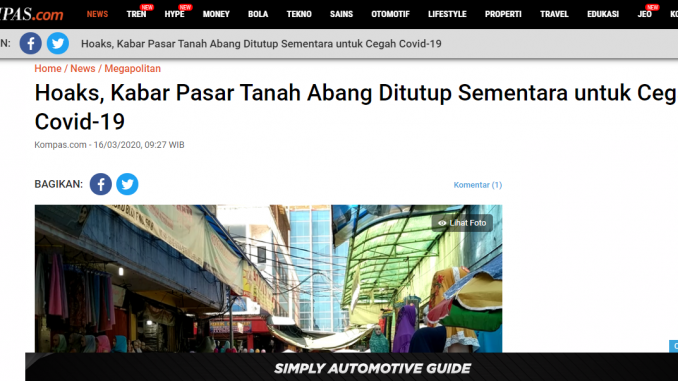This screenshot has height=381, width=678.
Task: Select MONEY in the navigation bar
Action: [x=216, y=14]
